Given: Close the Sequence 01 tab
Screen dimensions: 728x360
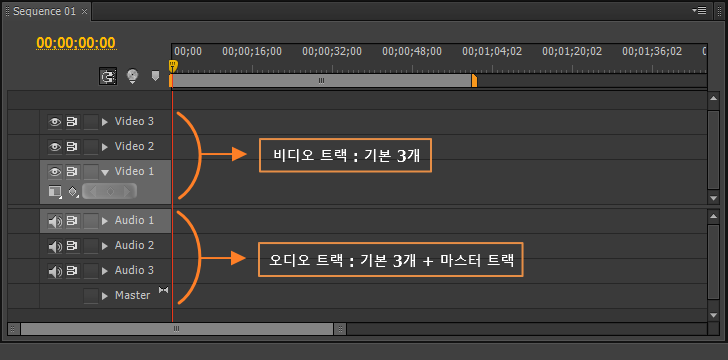Looking at the screenshot, I should coord(84,12).
